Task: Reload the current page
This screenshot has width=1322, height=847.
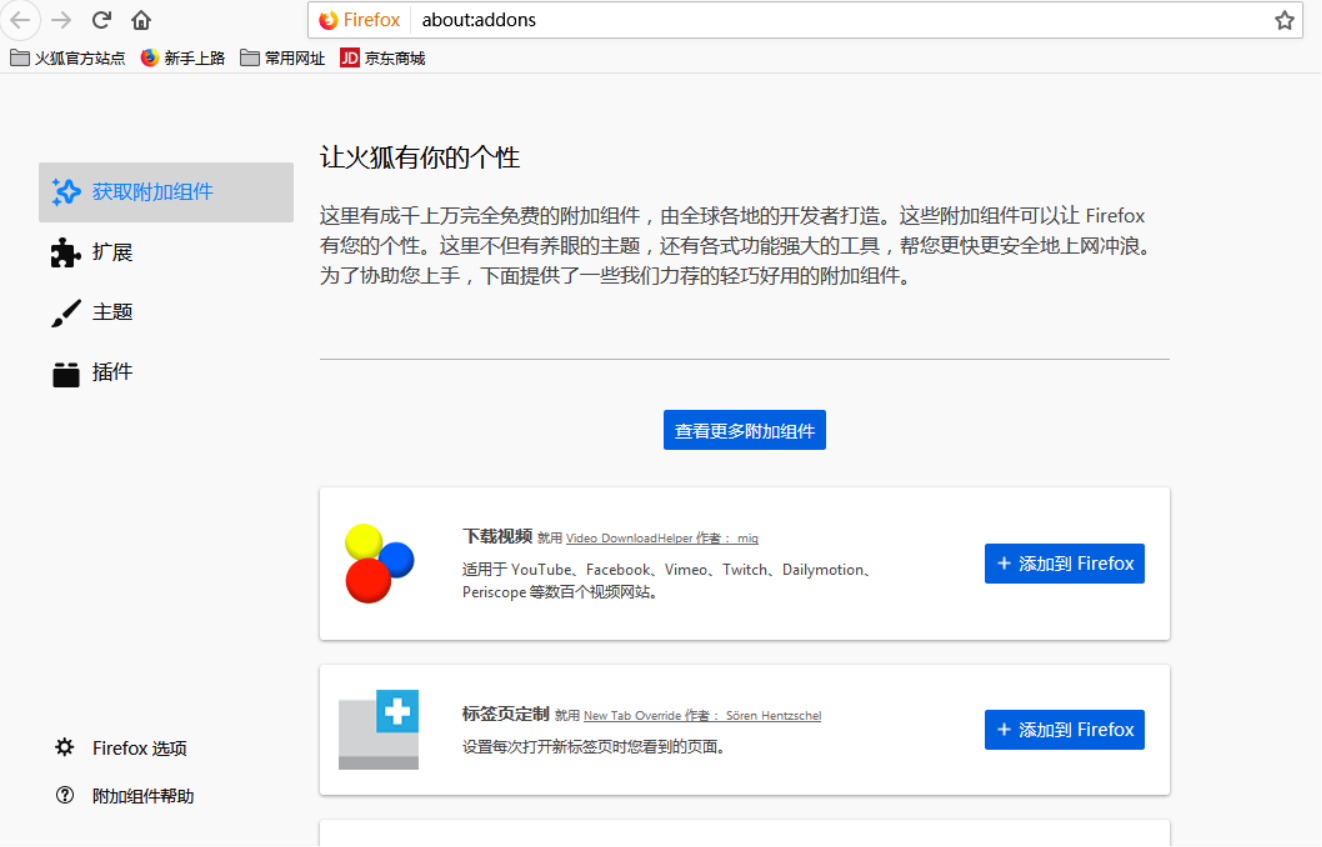Action: point(101,20)
